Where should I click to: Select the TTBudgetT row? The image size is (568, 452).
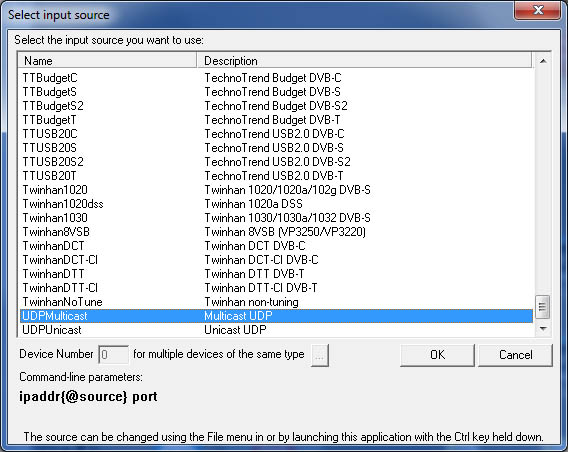(x=276, y=120)
